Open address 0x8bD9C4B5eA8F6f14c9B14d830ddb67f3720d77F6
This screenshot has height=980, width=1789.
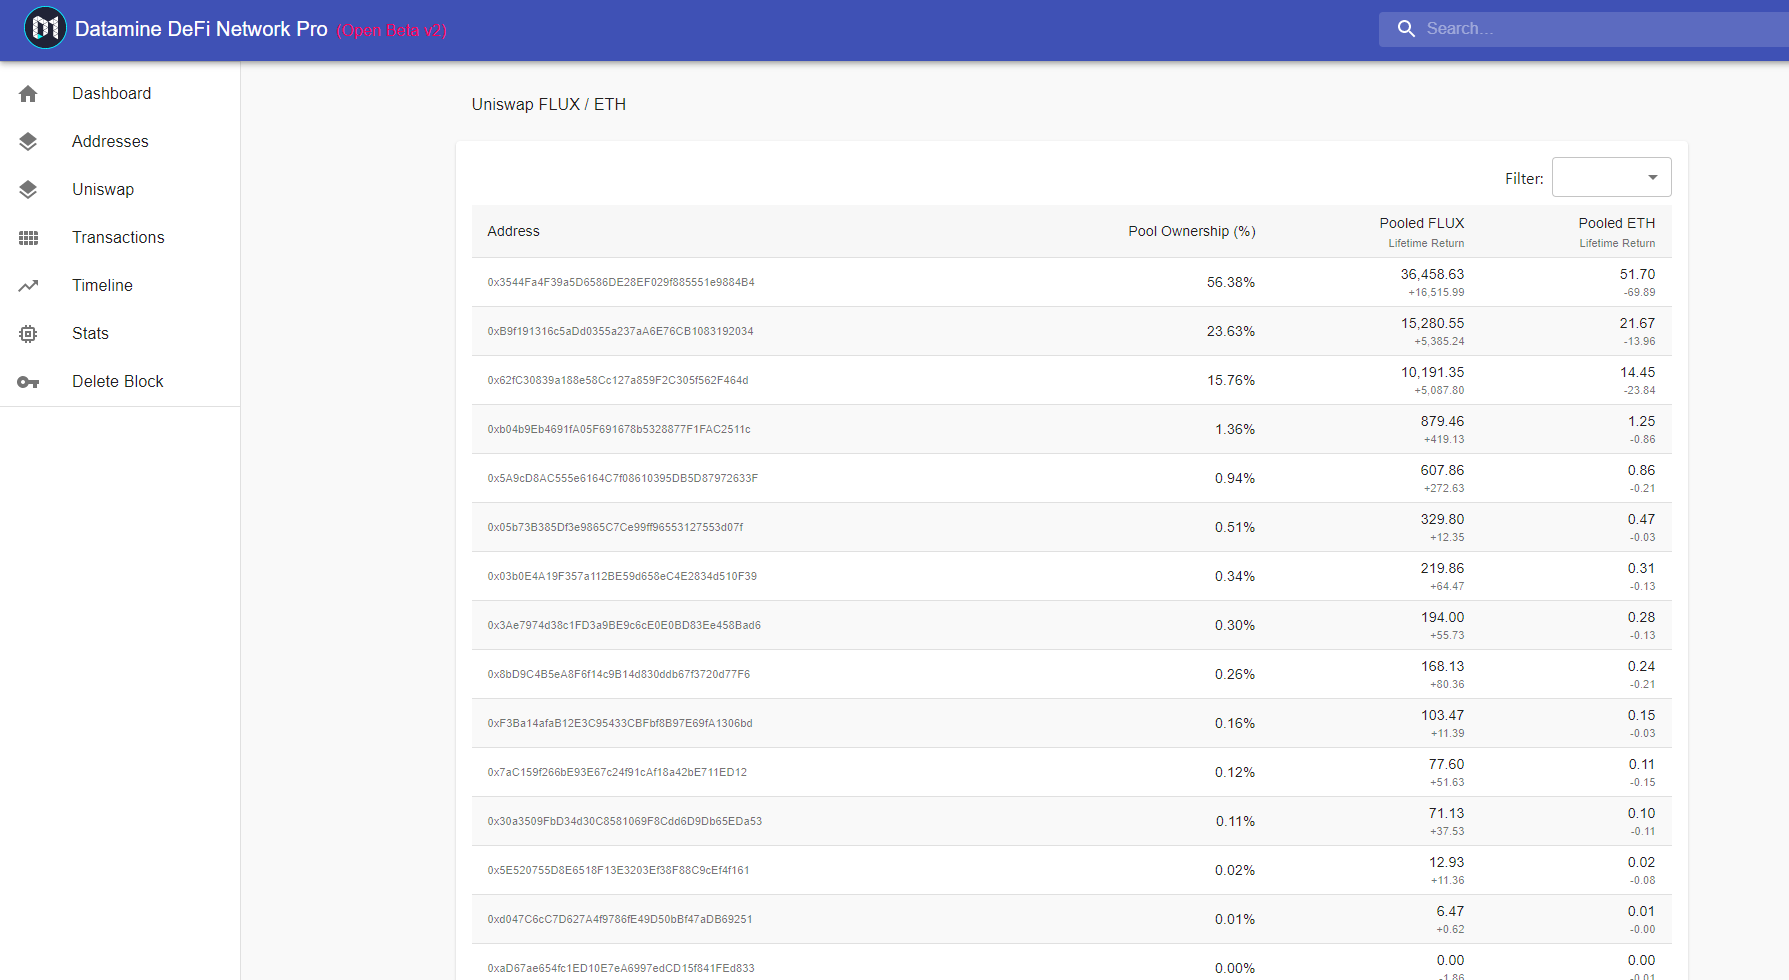(x=619, y=674)
